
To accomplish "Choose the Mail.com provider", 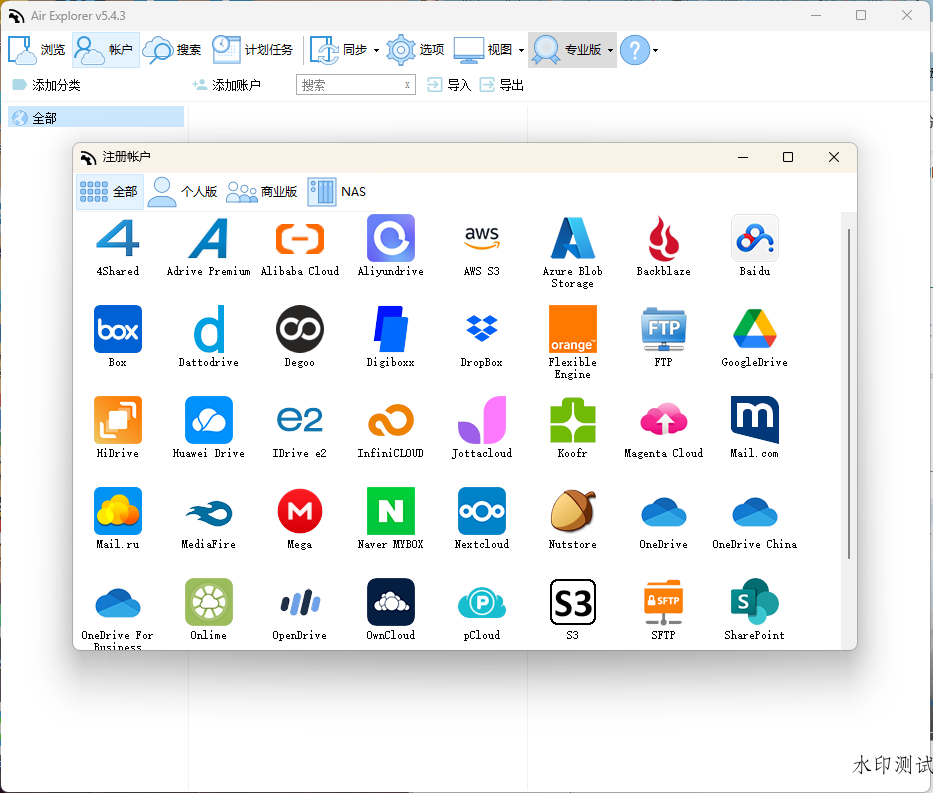I will (754, 420).
